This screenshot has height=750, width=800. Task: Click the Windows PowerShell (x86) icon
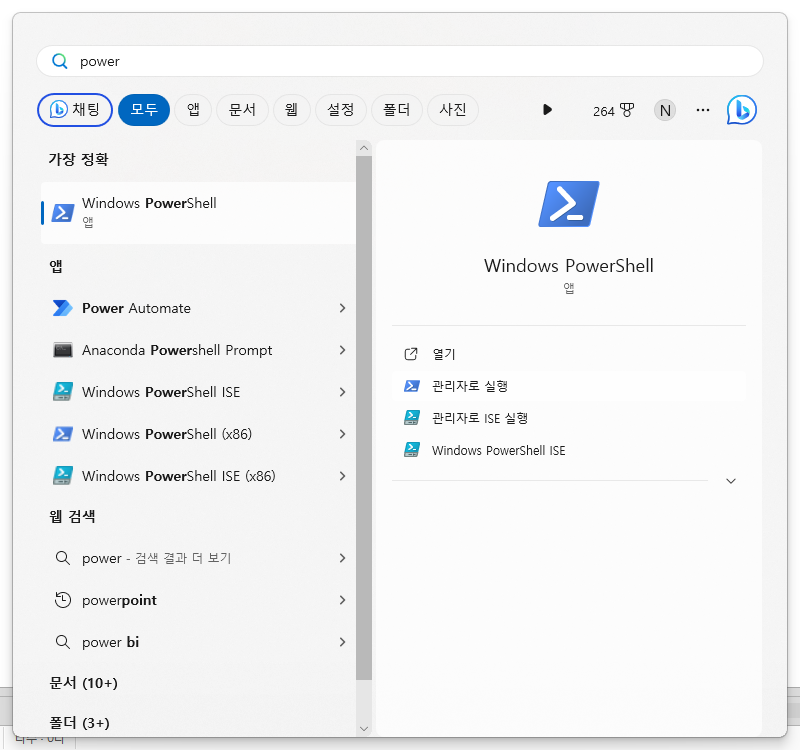pos(63,434)
